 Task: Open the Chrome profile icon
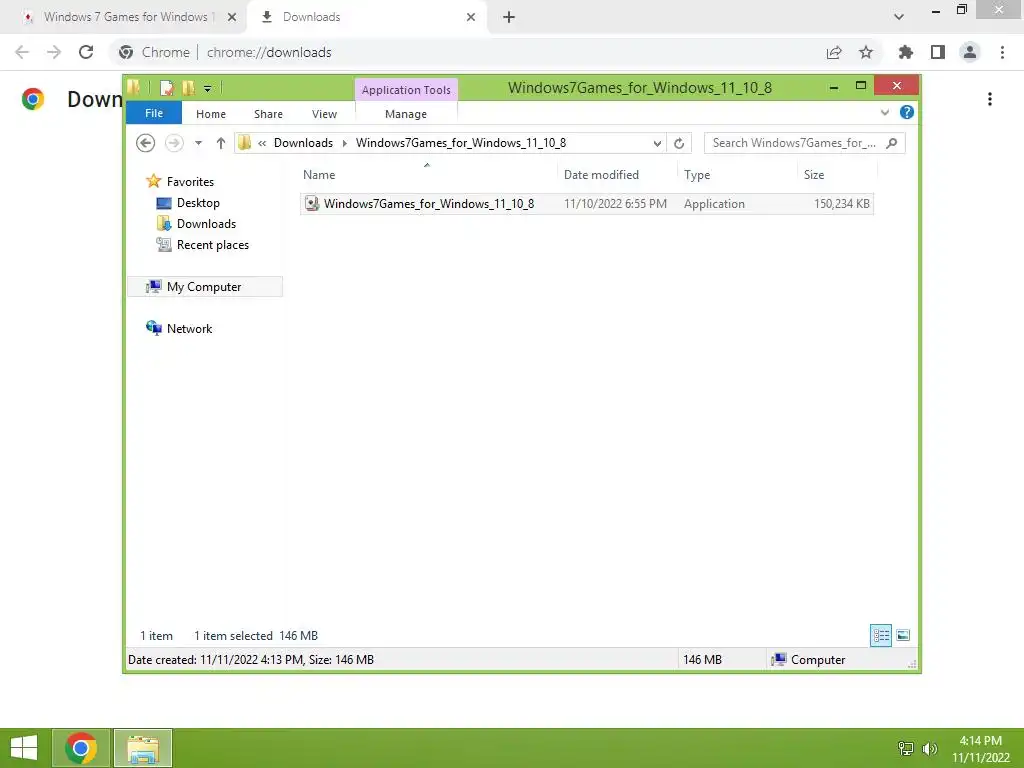(970, 52)
